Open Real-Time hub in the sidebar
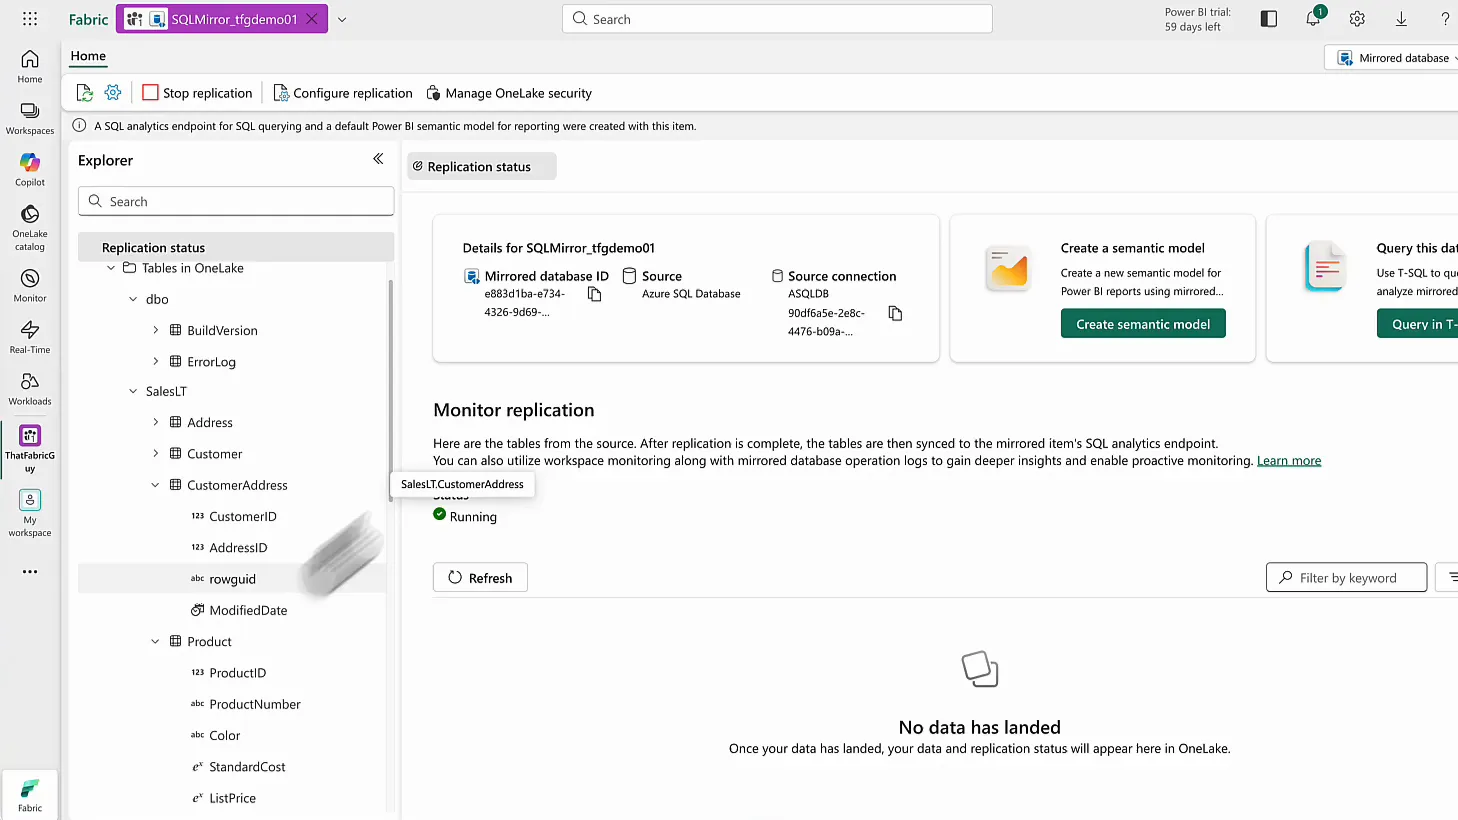 coord(30,337)
